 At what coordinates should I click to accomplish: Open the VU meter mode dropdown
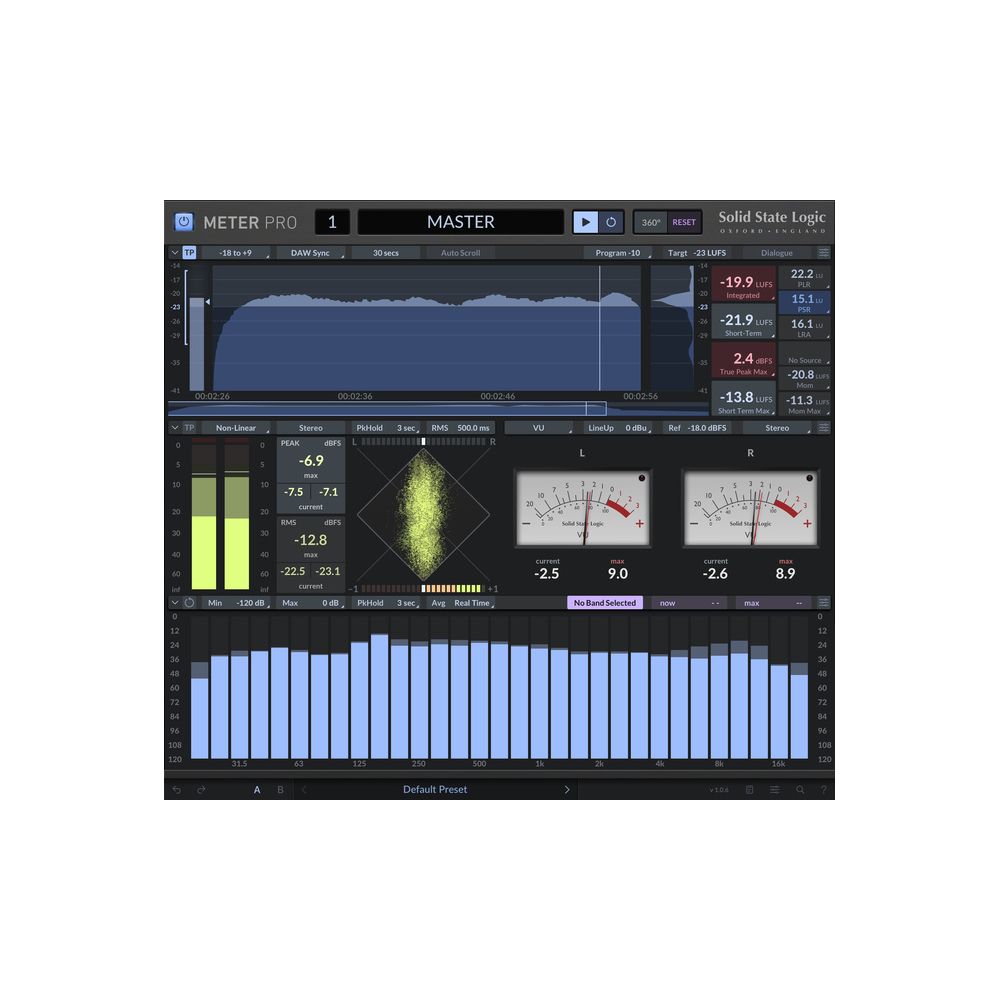click(x=540, y=427)
